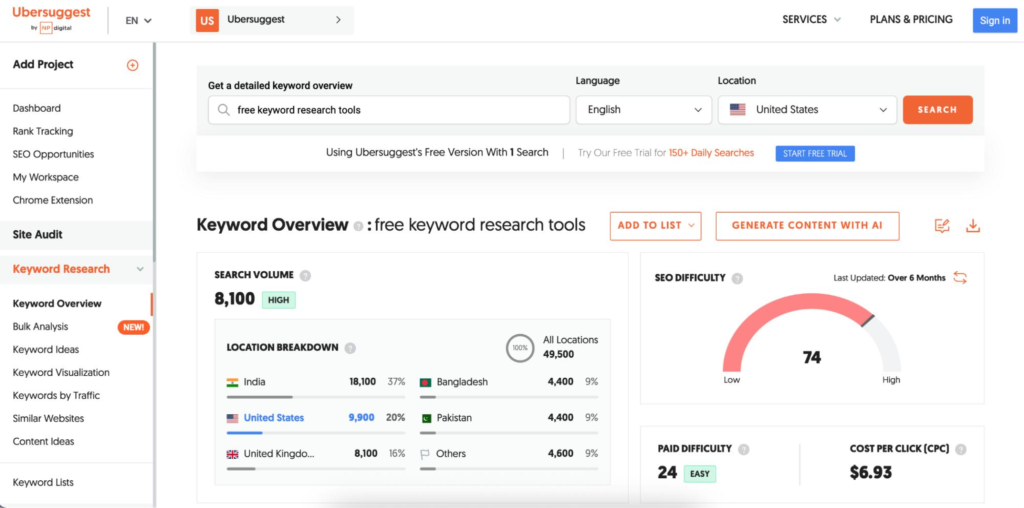
Task: Open Keyword Ideas in the sidebar
Action: pyautogui.click(x=46, y=349)
